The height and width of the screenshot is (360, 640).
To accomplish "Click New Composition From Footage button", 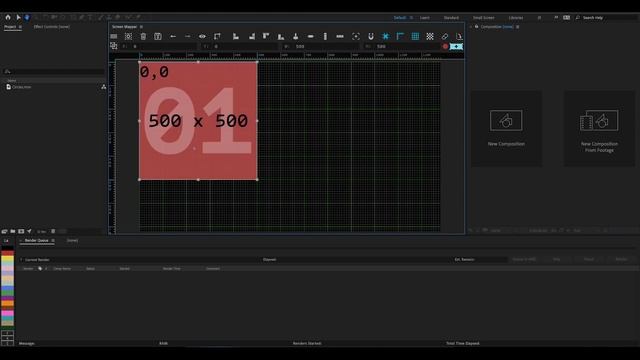I will pos(599,128).
